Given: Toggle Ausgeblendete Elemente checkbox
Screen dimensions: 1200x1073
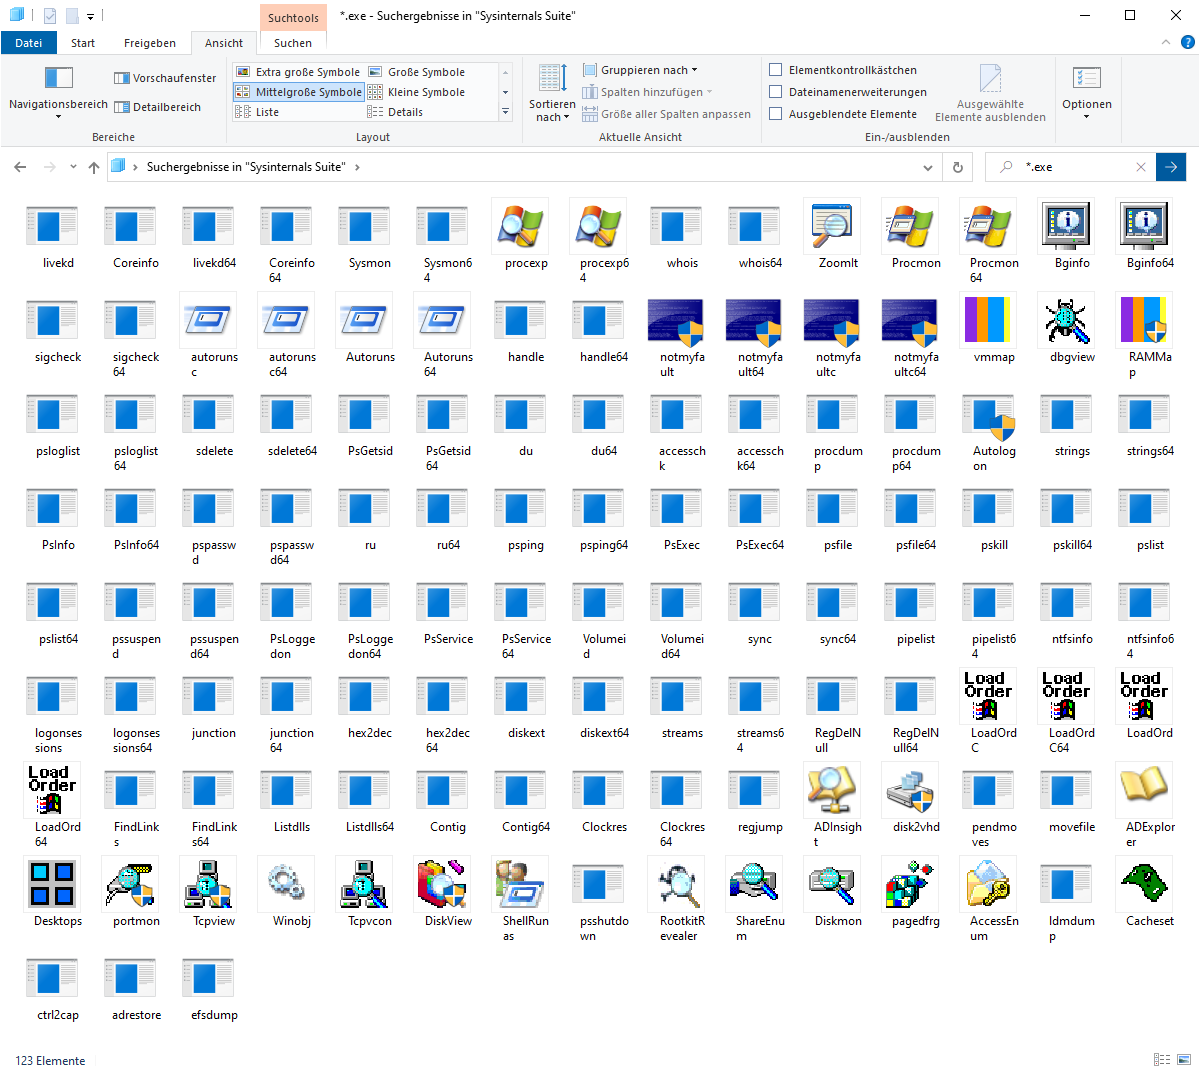Looking at the screenshot, I should click(775, 114).
